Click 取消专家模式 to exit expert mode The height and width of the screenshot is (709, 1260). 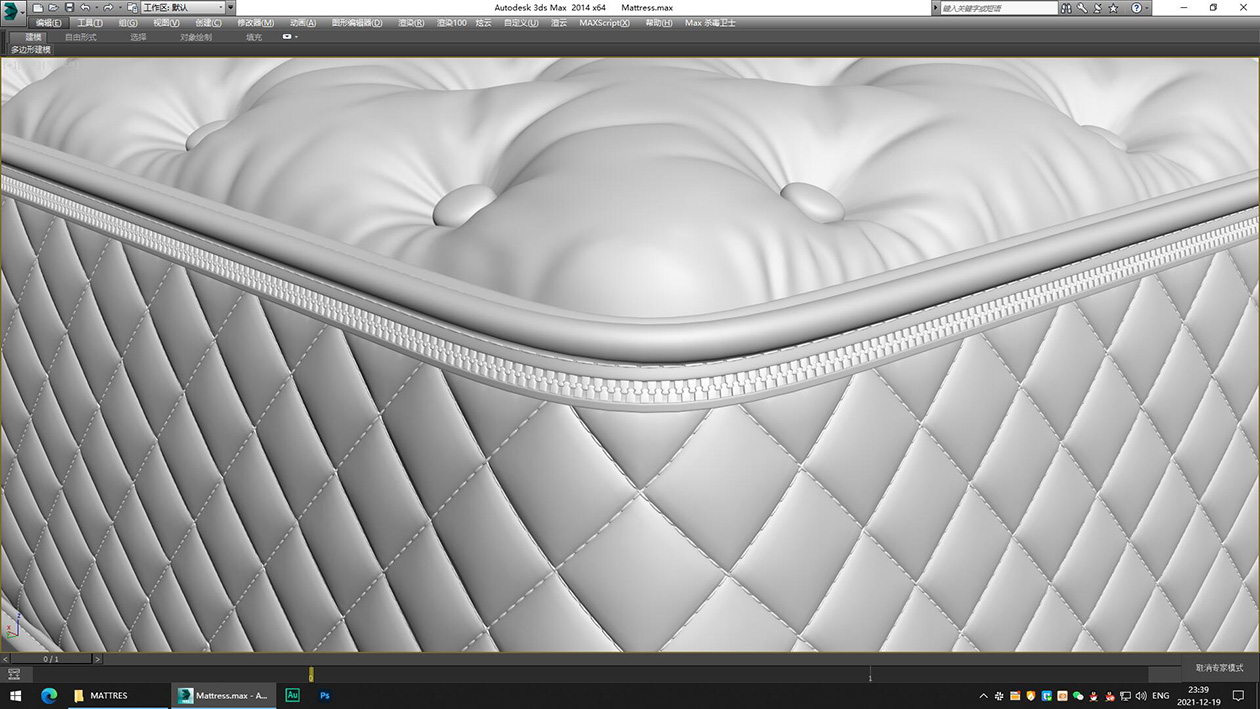click(x=1220, y=667)
